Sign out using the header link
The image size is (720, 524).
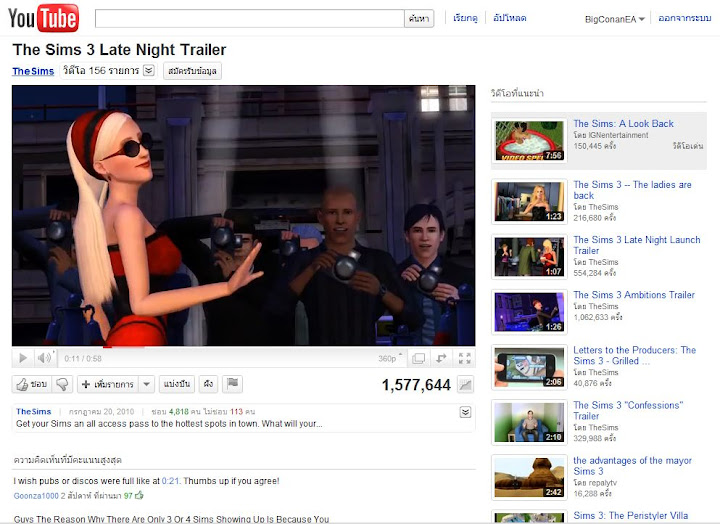[x=684, y=18]
